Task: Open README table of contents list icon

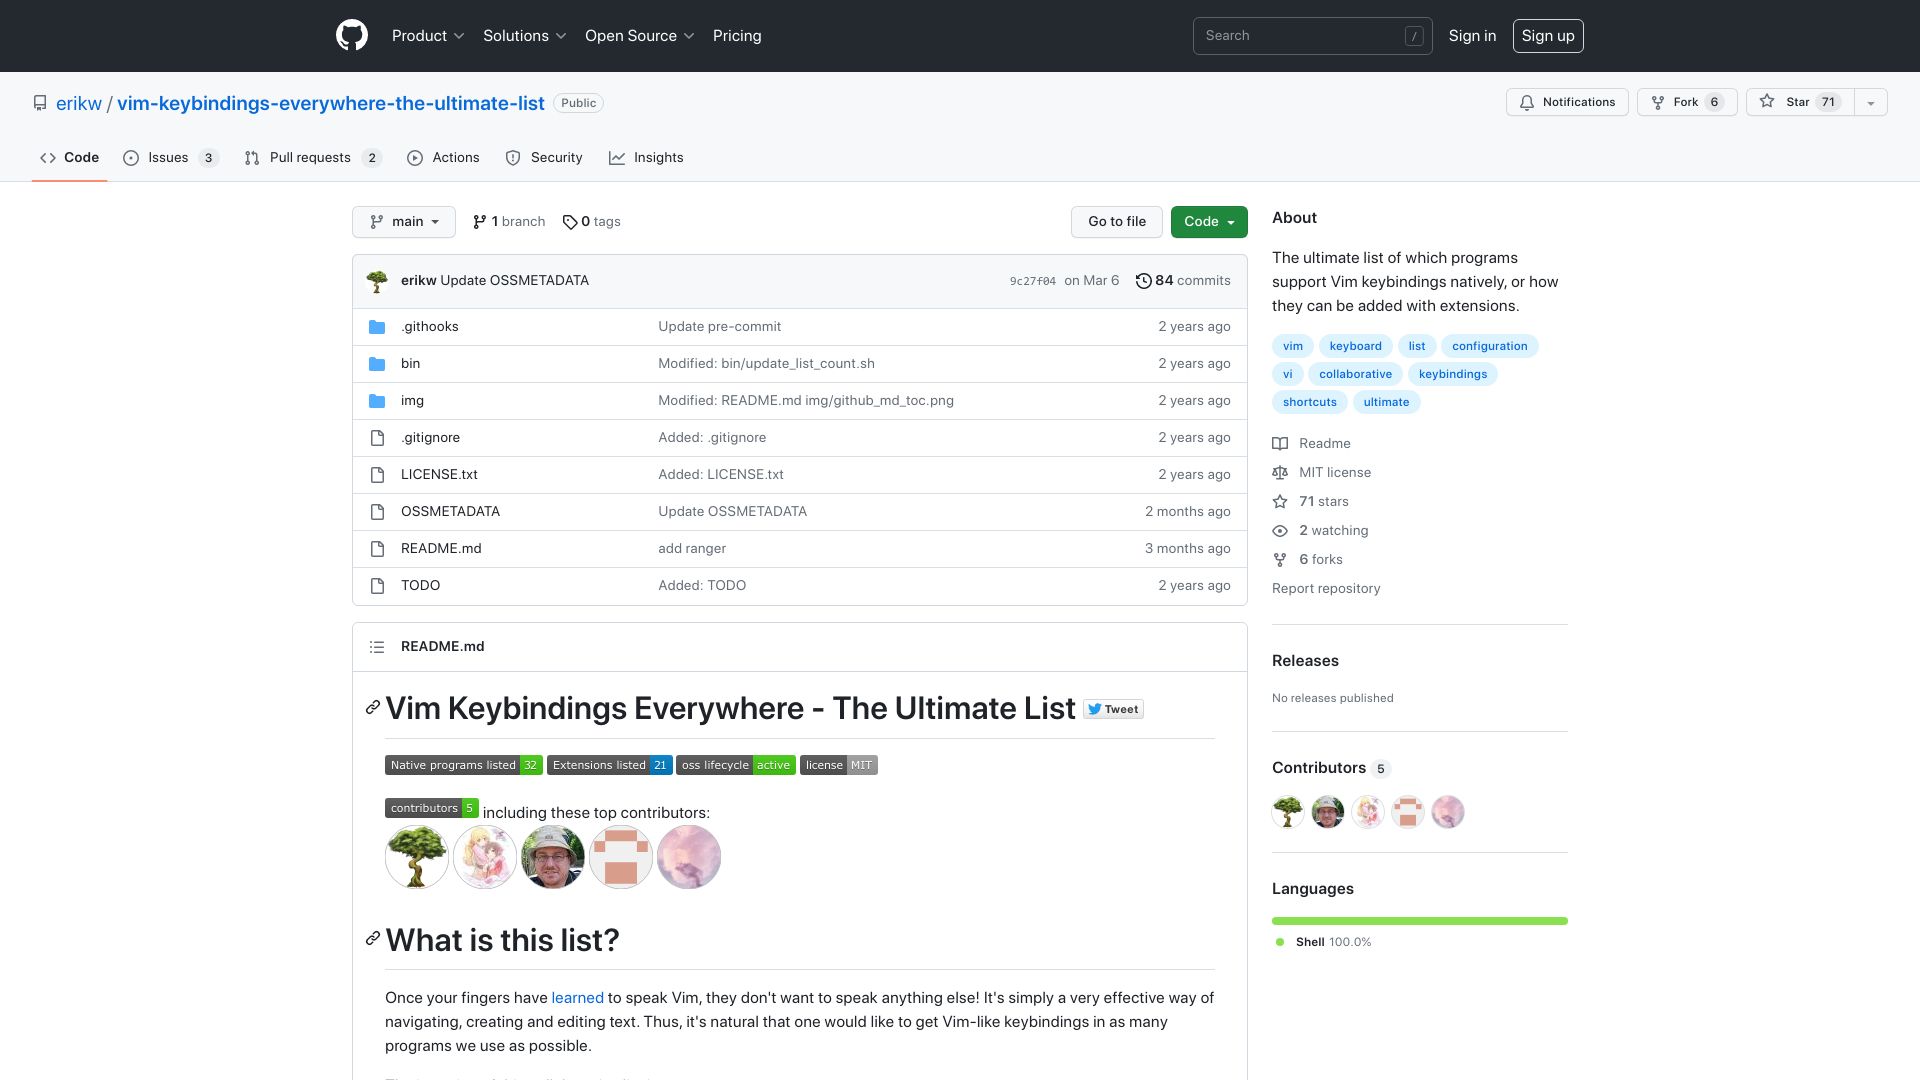Action: click(377, 647)
